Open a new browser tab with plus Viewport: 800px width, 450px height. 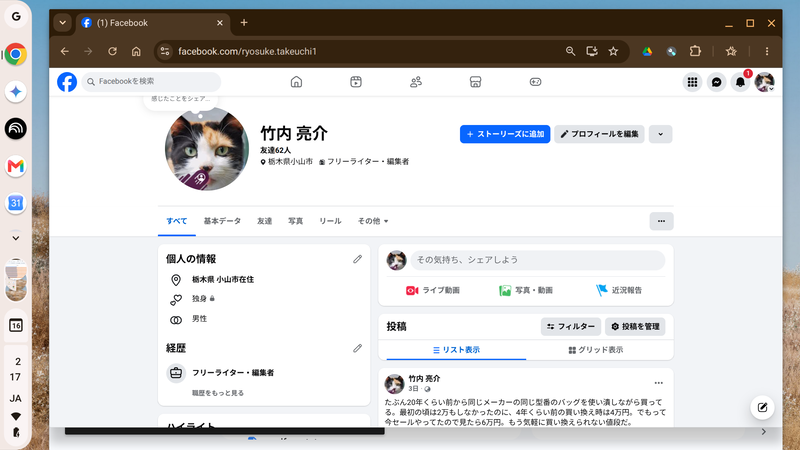pyautogui.click(x=244, y=22)
